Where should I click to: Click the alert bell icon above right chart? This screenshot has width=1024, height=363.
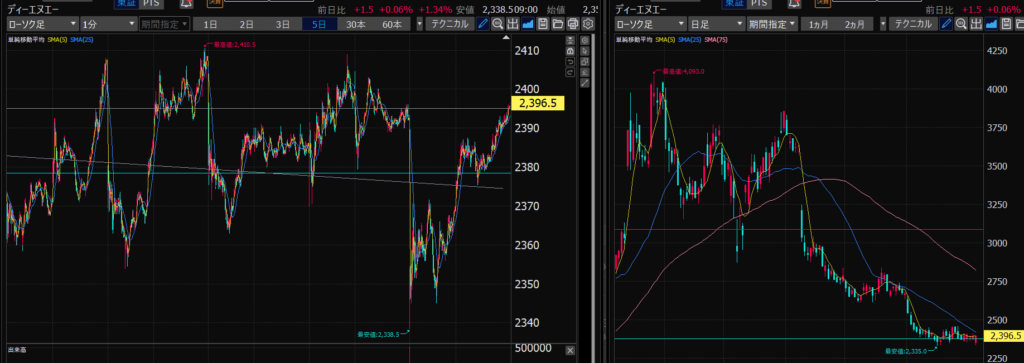[x=795, y=3]
